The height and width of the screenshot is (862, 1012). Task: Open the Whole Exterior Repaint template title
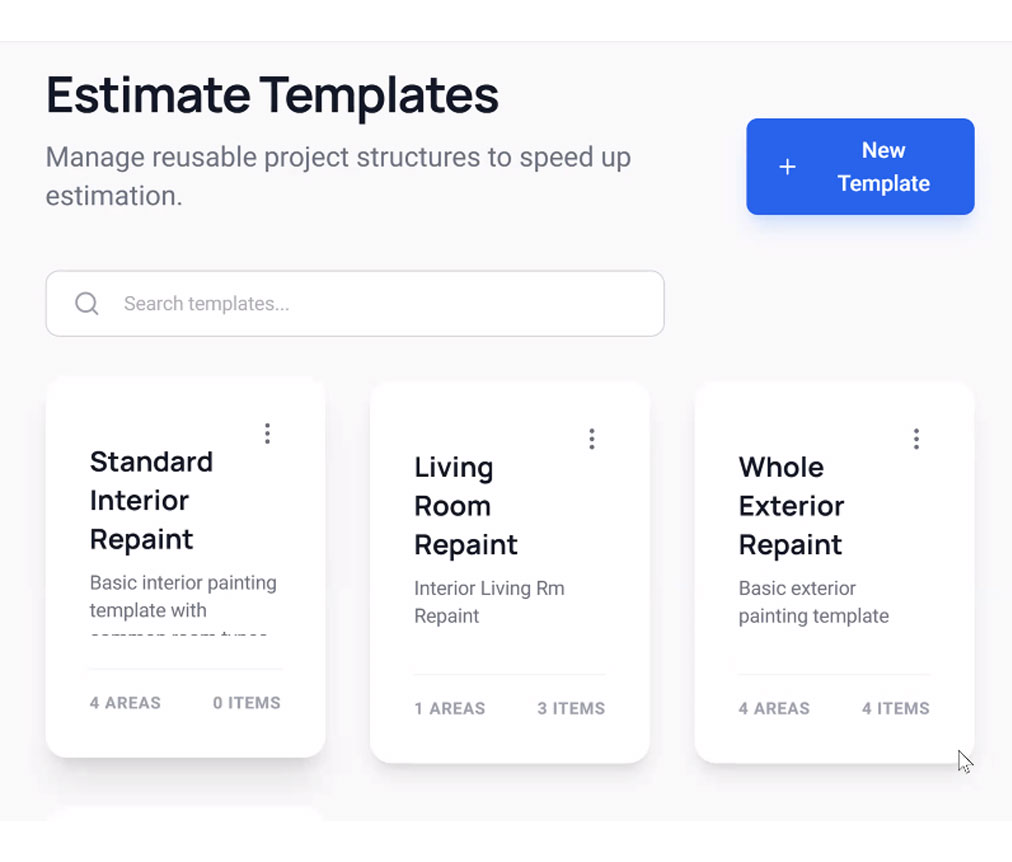(792, 506)
